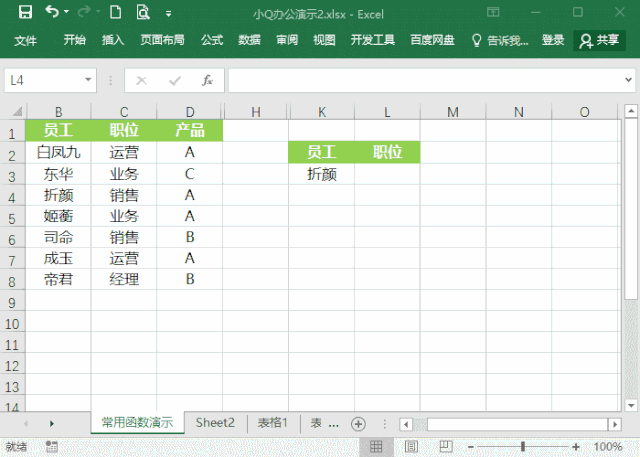Open Print Preview icon

pyautogui.click(x=143, y=13)
